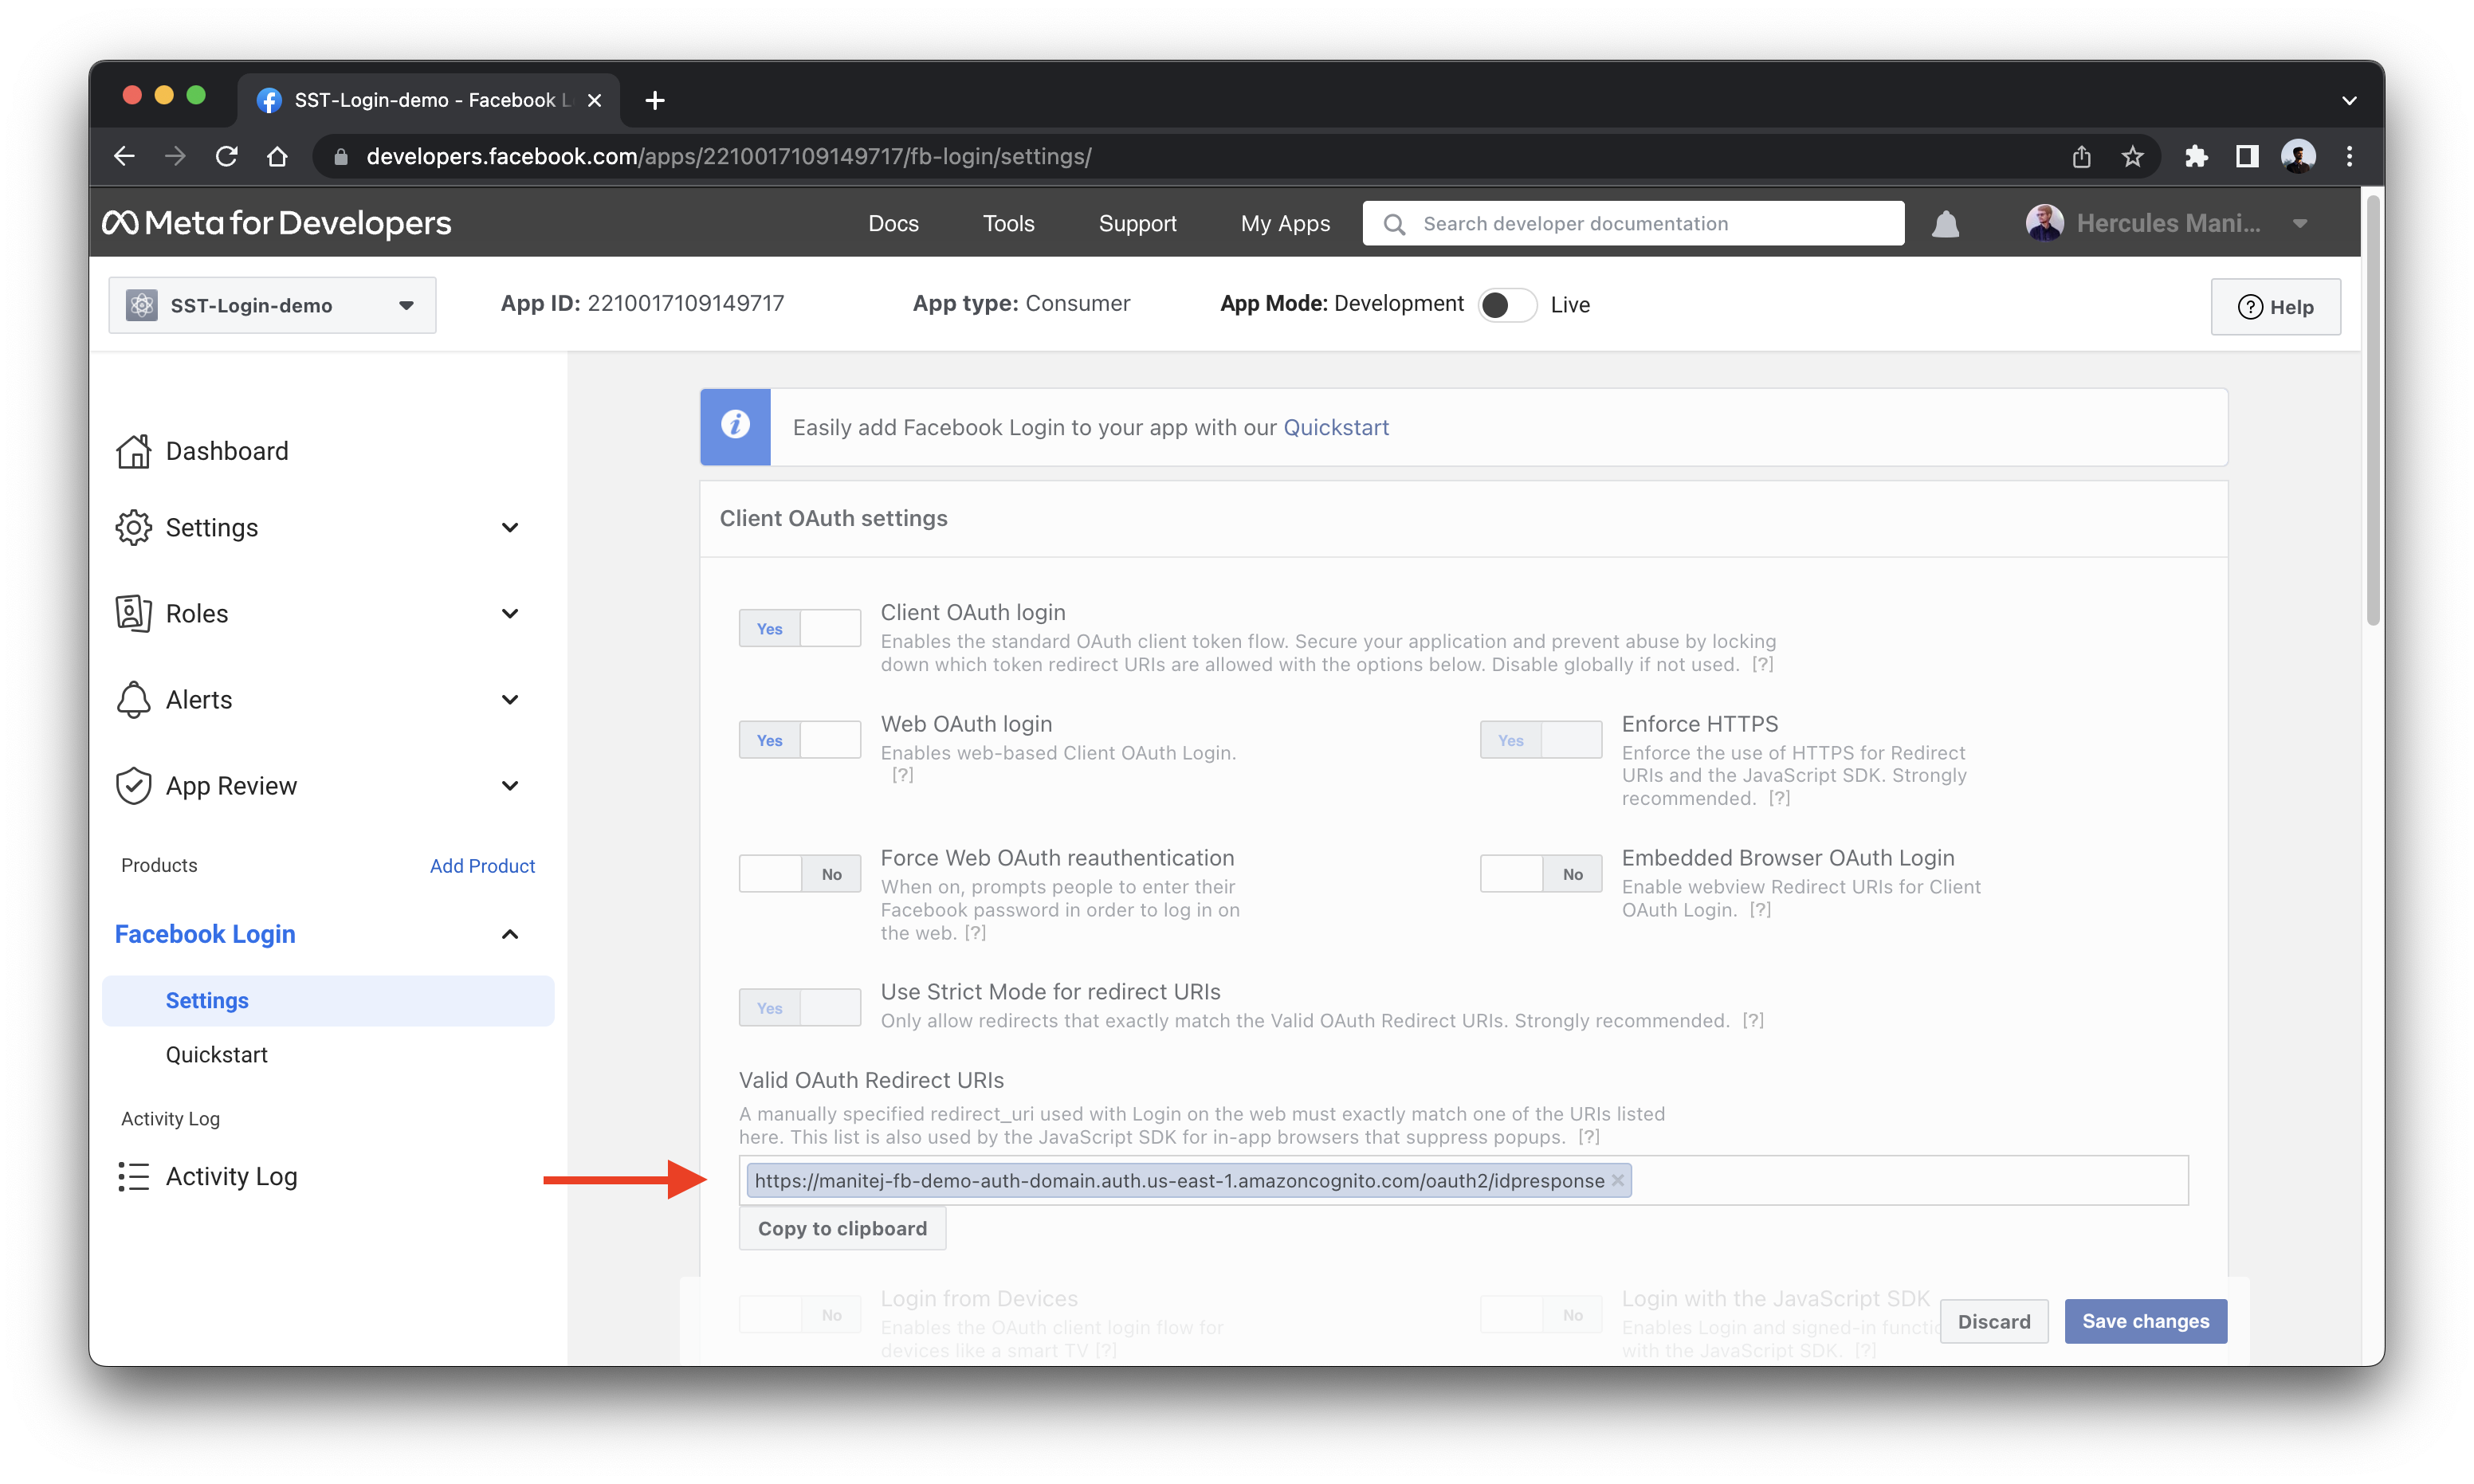Click My Apps in the top navigation

[1280, 222]
